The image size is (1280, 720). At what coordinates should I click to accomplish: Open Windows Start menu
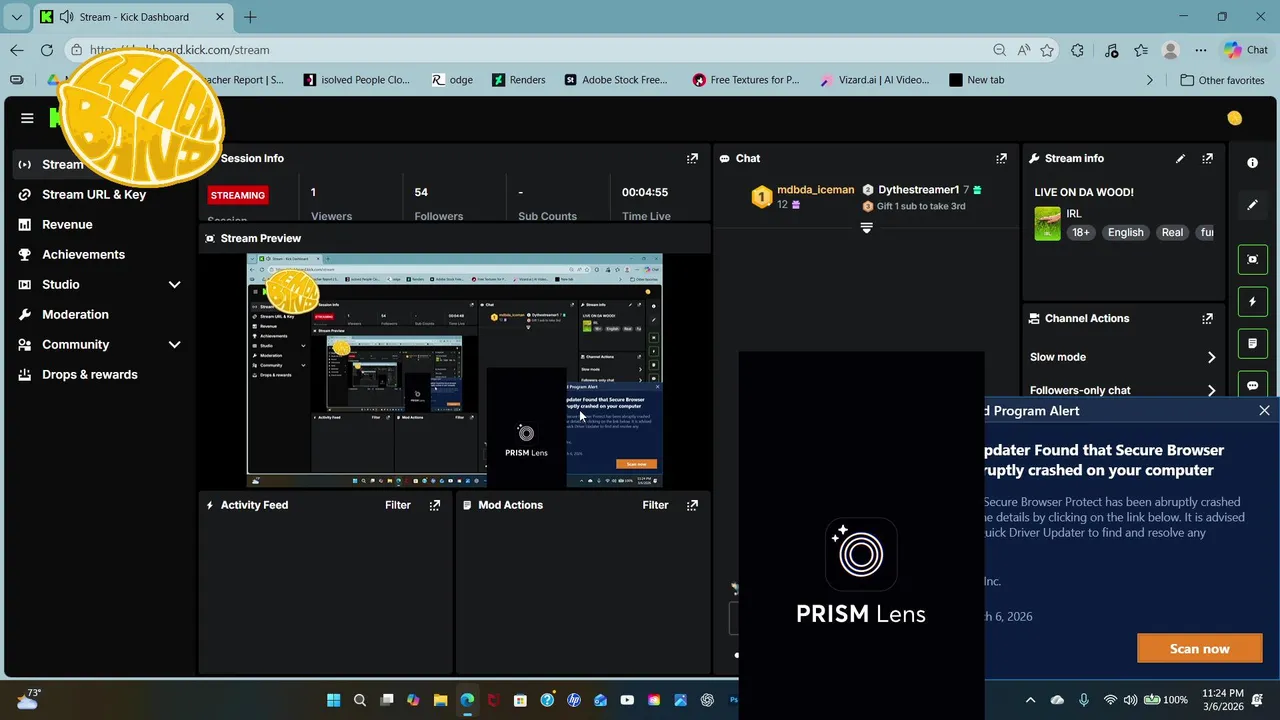tap(333, 700)
